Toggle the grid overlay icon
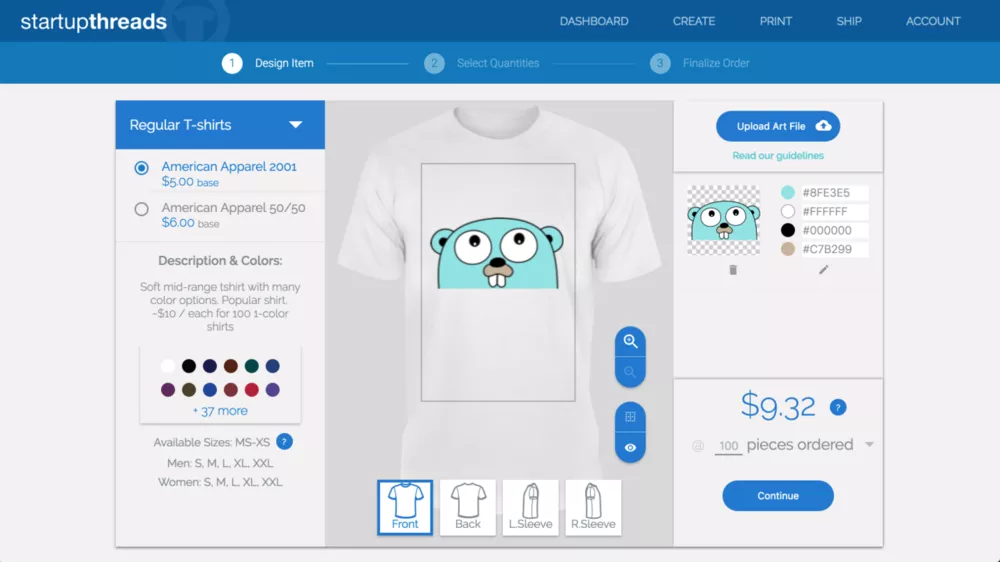 pos(630,417)
